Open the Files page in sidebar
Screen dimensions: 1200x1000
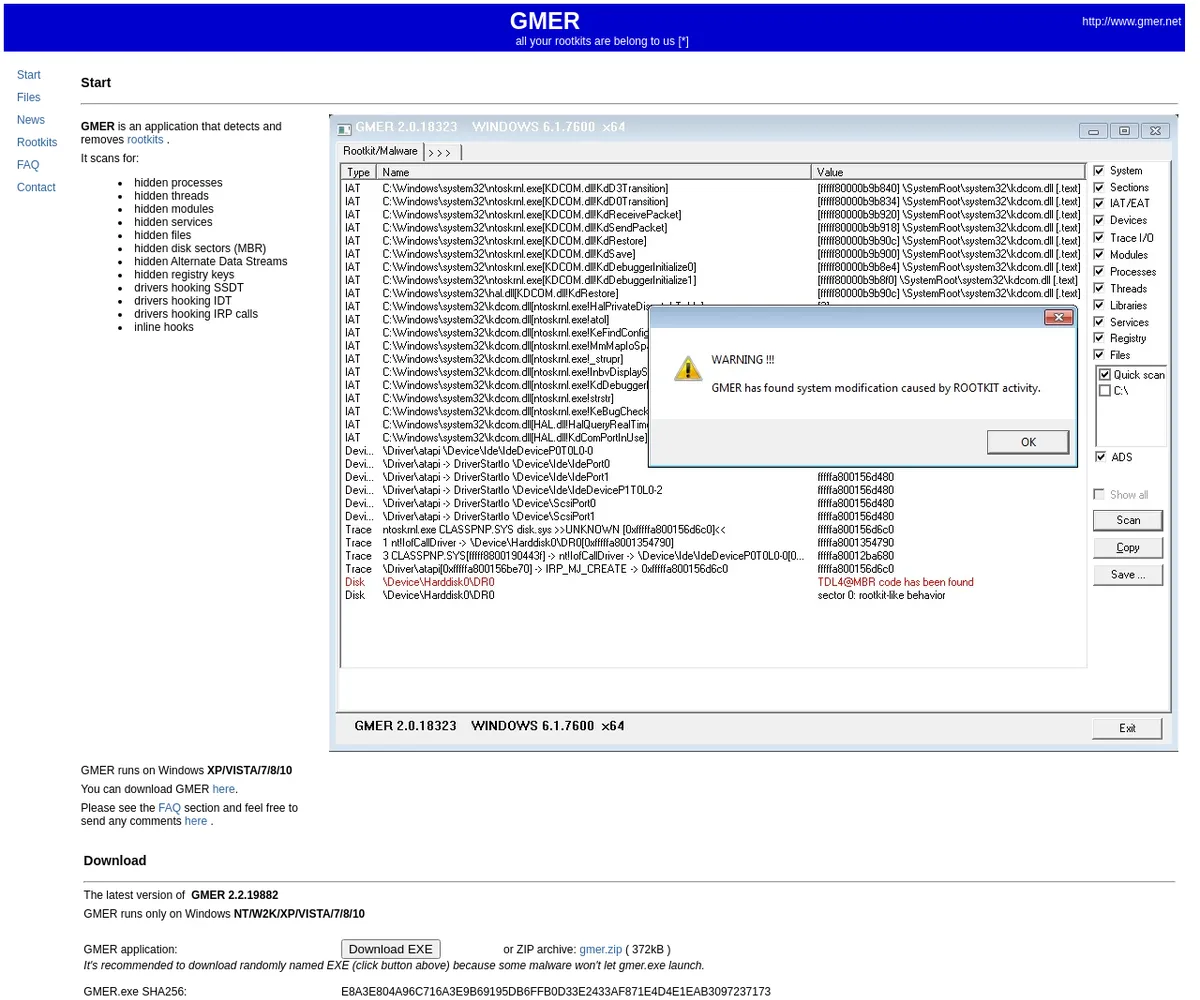[29, 97]
